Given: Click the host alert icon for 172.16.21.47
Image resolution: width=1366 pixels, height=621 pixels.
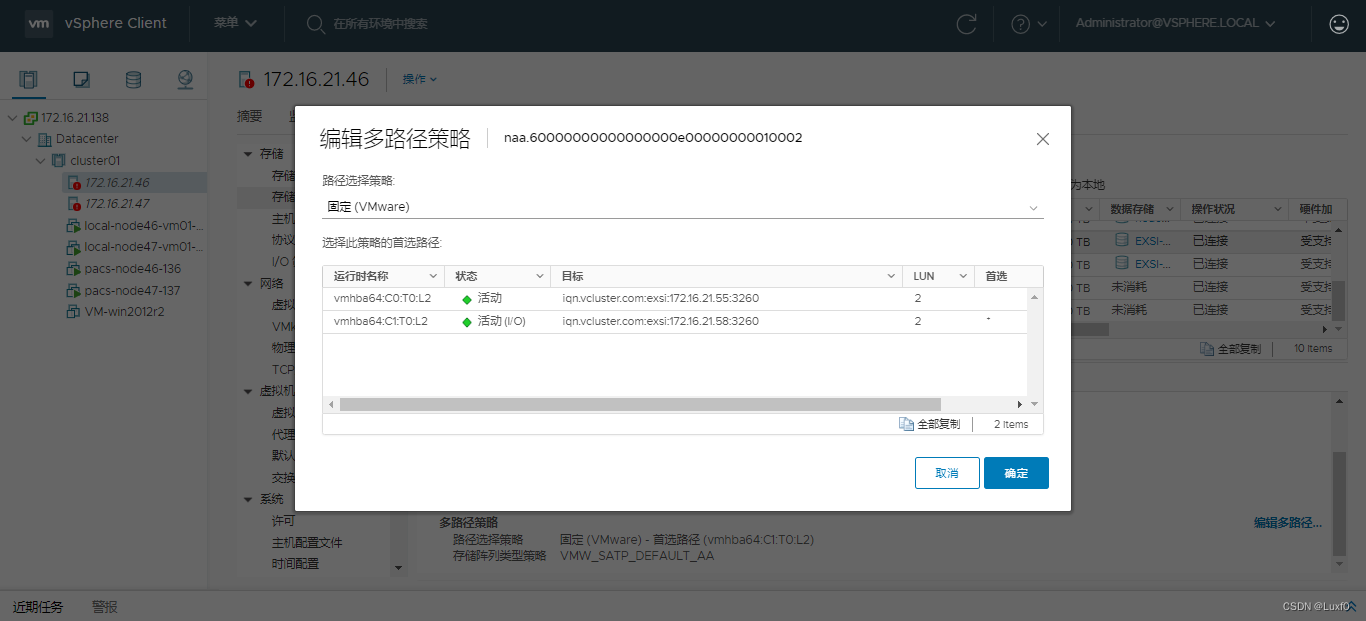Looking at the screenshot, I should 74,204.
